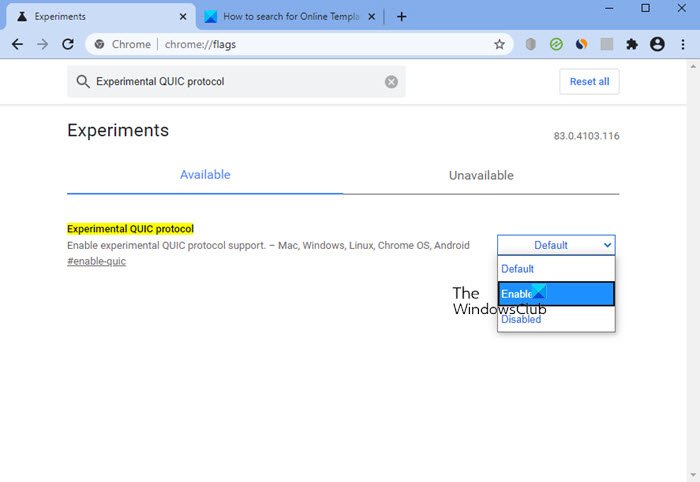Click the Chrome site info icon
The width and height of the screenshot is (700, 482).
100,44
